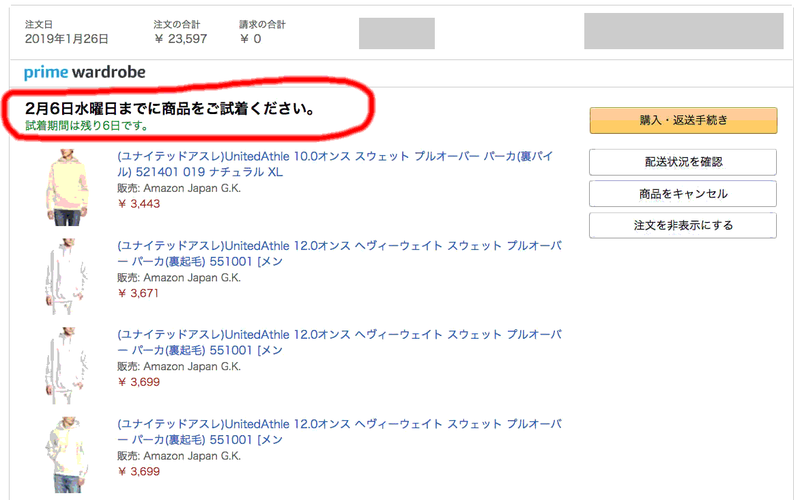Click seller text under the ナチュラル XL item
The height and width of the screenshot is (500, 800).
[x=179, y=188]
